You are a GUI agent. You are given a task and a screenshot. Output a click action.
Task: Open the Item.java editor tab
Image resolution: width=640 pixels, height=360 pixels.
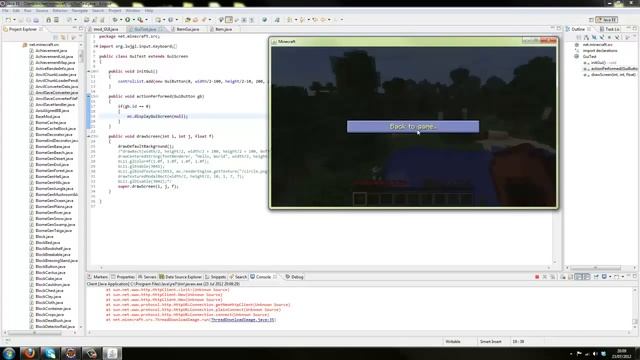[224, 29]
